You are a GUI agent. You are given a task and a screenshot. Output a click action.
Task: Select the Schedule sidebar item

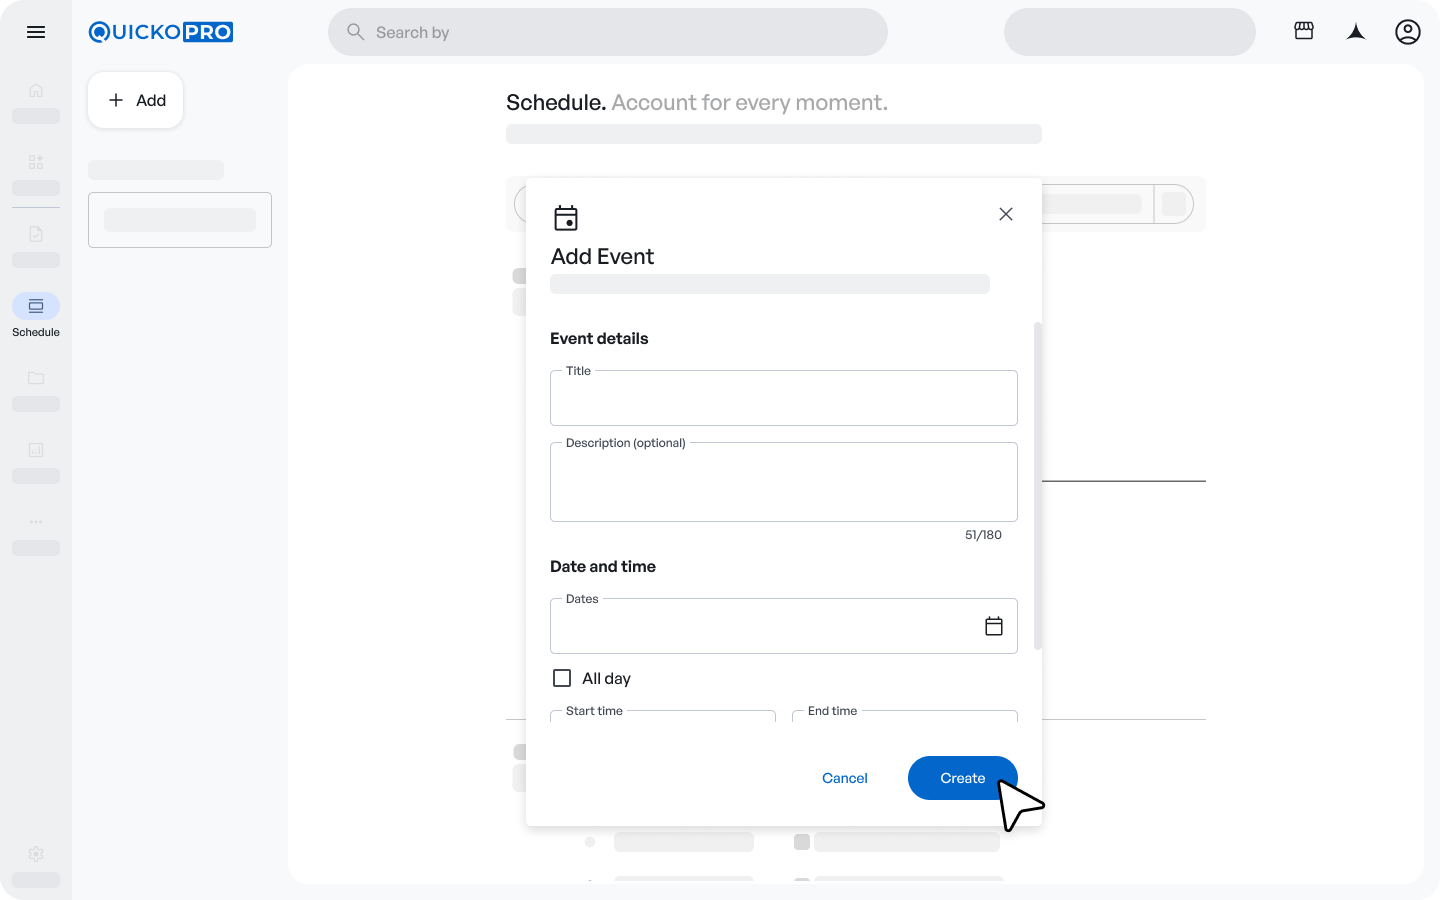tap(36, 307)
